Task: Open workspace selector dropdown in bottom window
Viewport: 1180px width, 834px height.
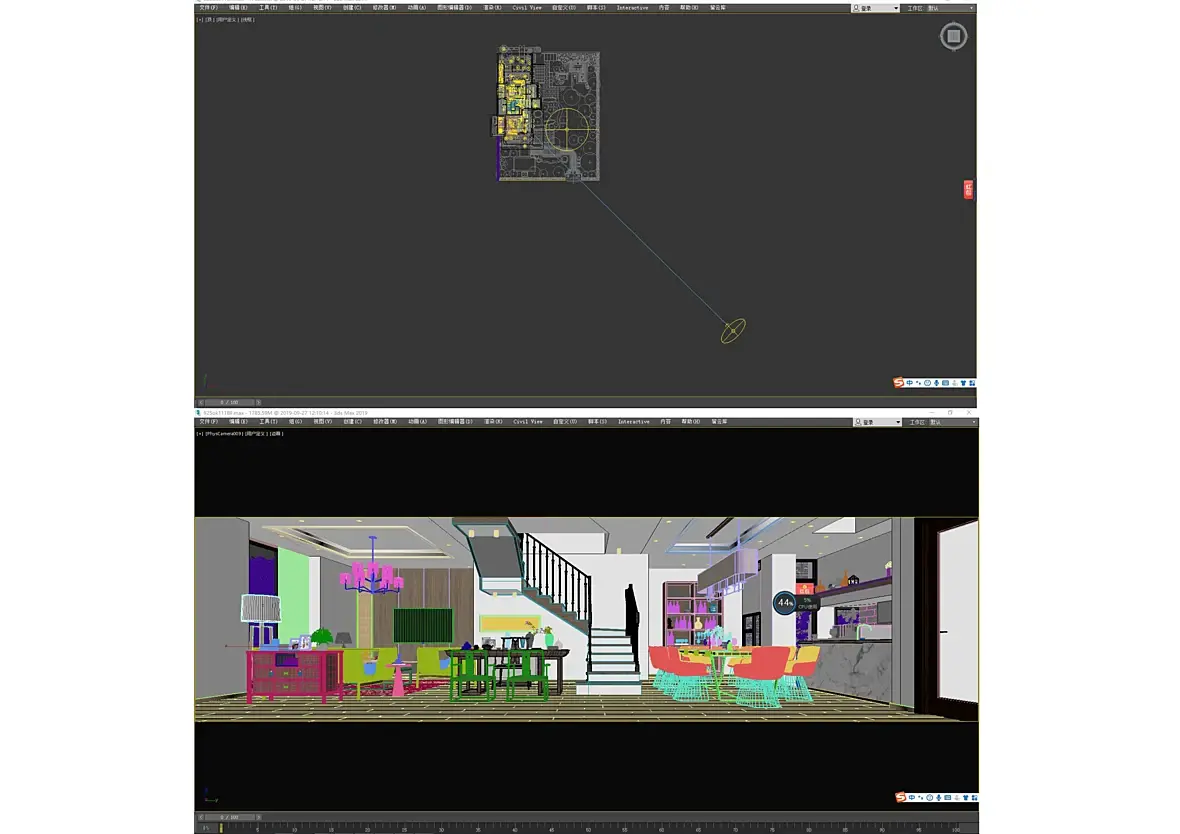Action: [953, 422]
